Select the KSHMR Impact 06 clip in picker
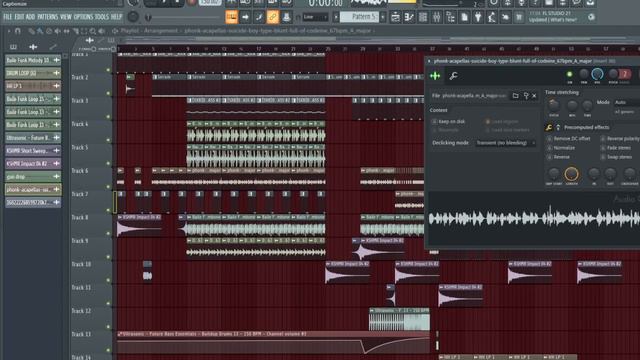The image size is (640, 360). click(x=33, y=164)
